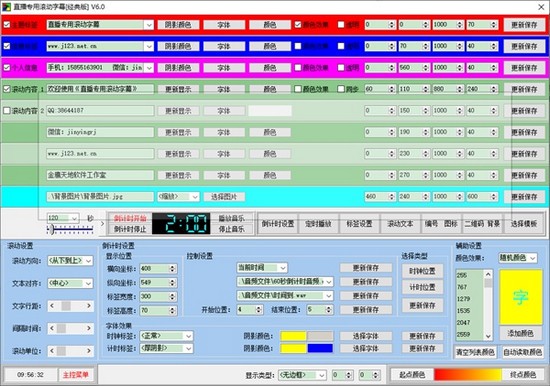The image size is (550, 386).
Task: Open the 颜色效果 随机颜色 dropdown
Action: [533, 258]
